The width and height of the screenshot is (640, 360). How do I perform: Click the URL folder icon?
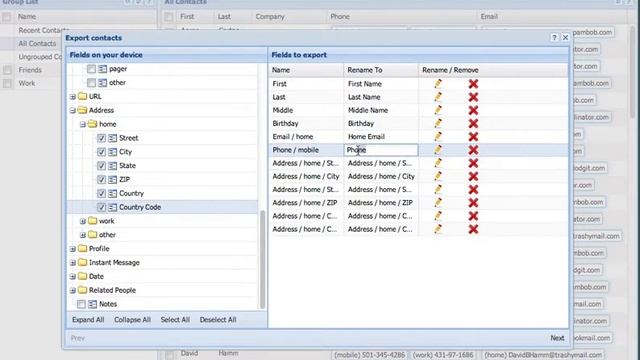coord(82,96)
